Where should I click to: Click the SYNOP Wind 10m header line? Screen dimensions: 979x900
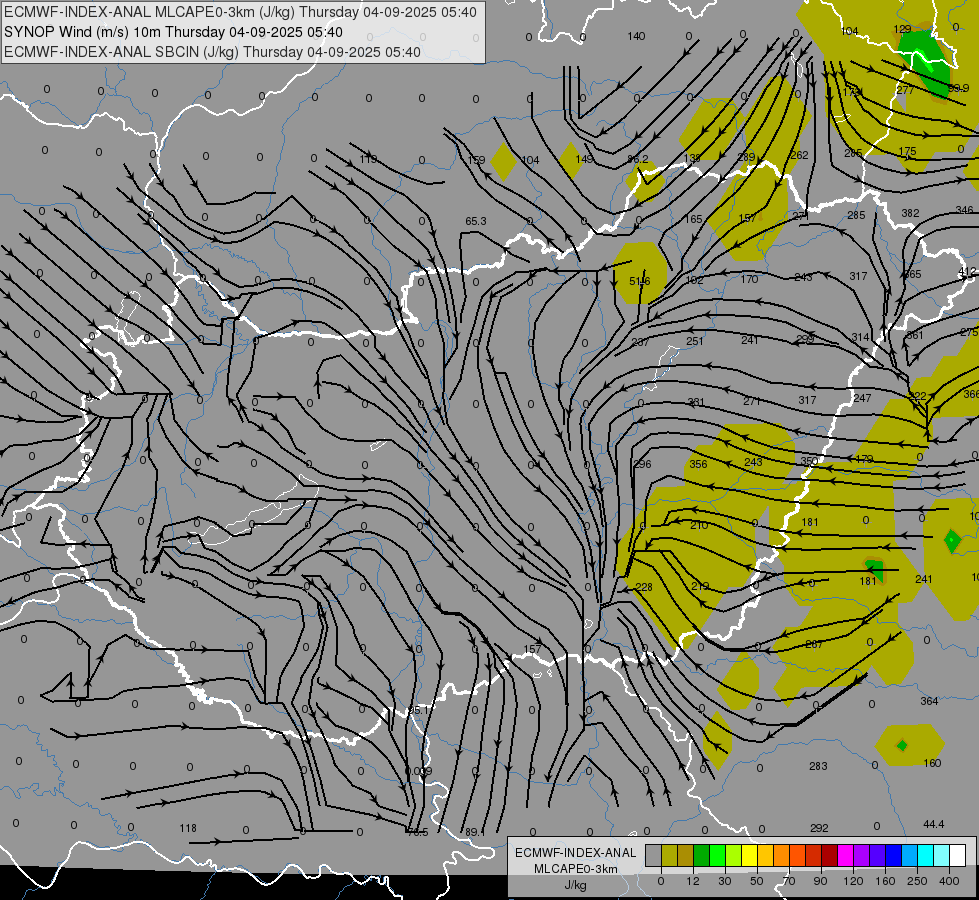[x=173, y=32]
